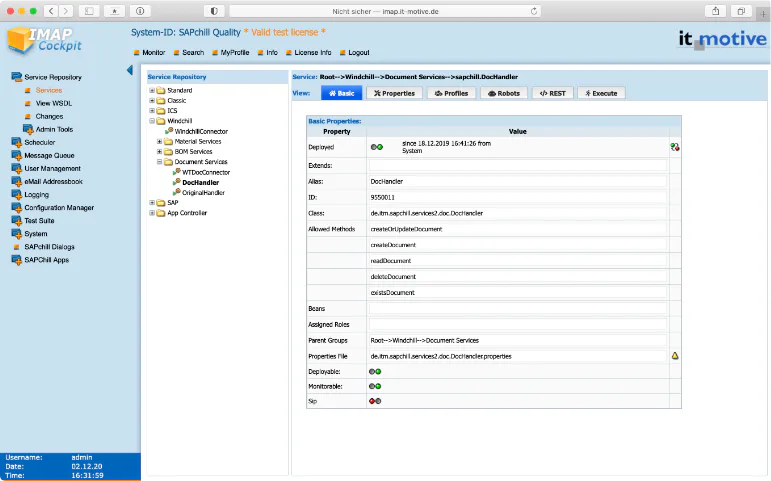The image size is (771, 481).
Task: Click warning icon beside Properties File
Action: [675, 356]
